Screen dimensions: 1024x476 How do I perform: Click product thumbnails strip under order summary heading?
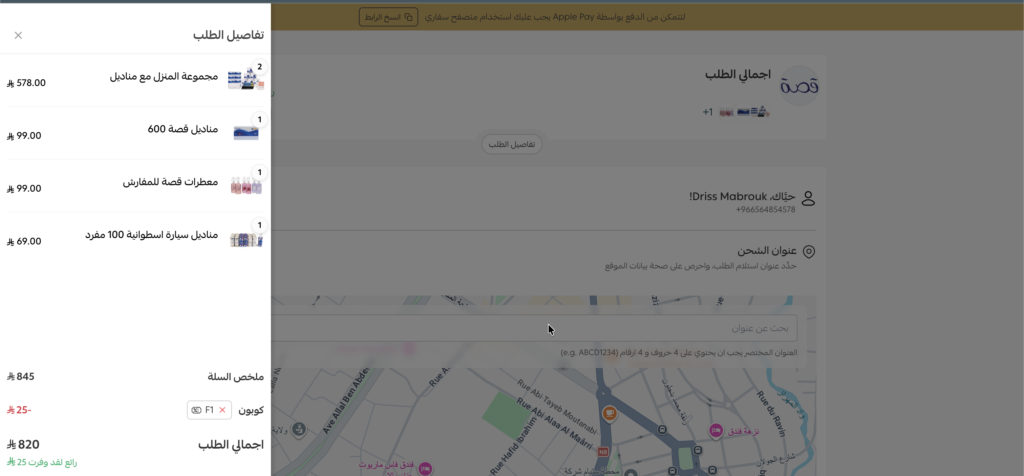click(x=744, y=112)
